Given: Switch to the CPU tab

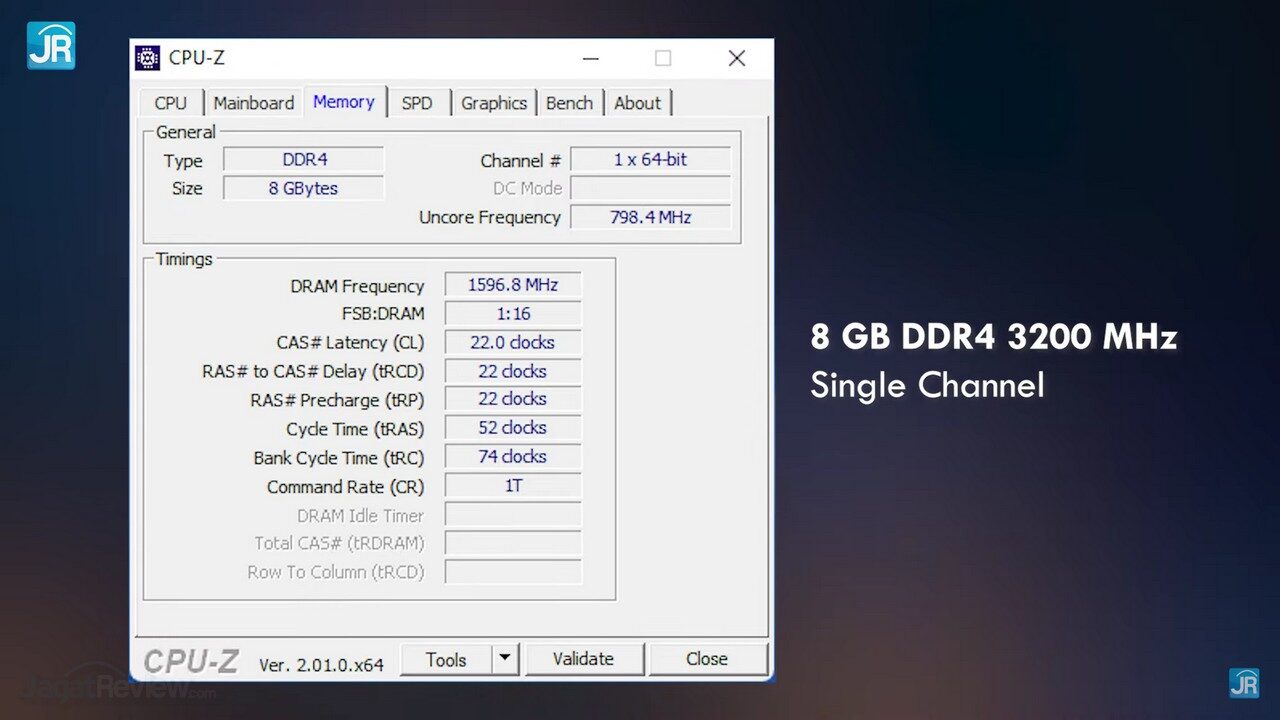Looking at the screenshot, I should click(x=170, y=103).
